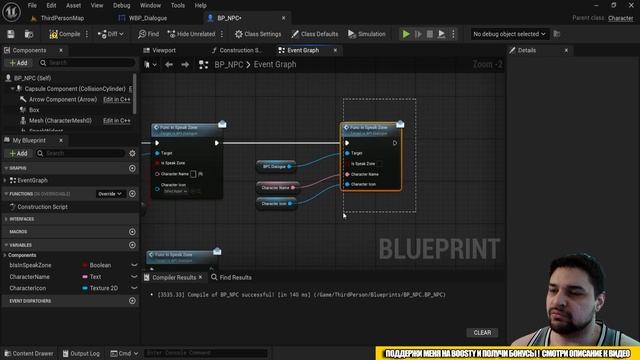640x360 pixels.
Task: Click the Unreal Engine logo icon
Action: (x=11, y=11)
